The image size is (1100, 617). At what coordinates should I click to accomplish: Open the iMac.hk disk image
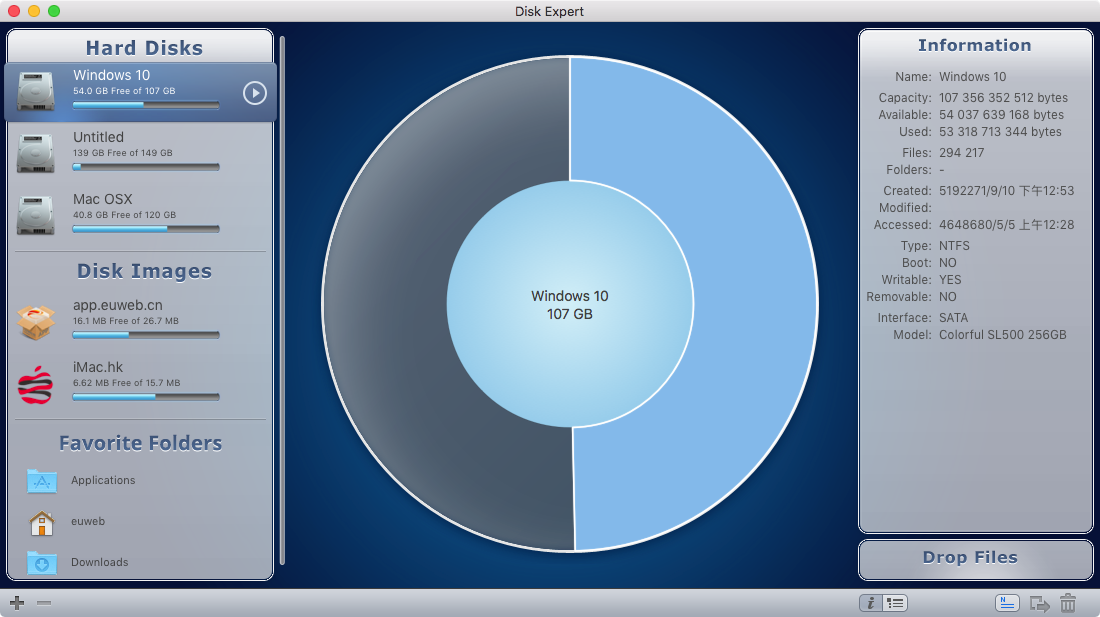(x=140, y=383)
